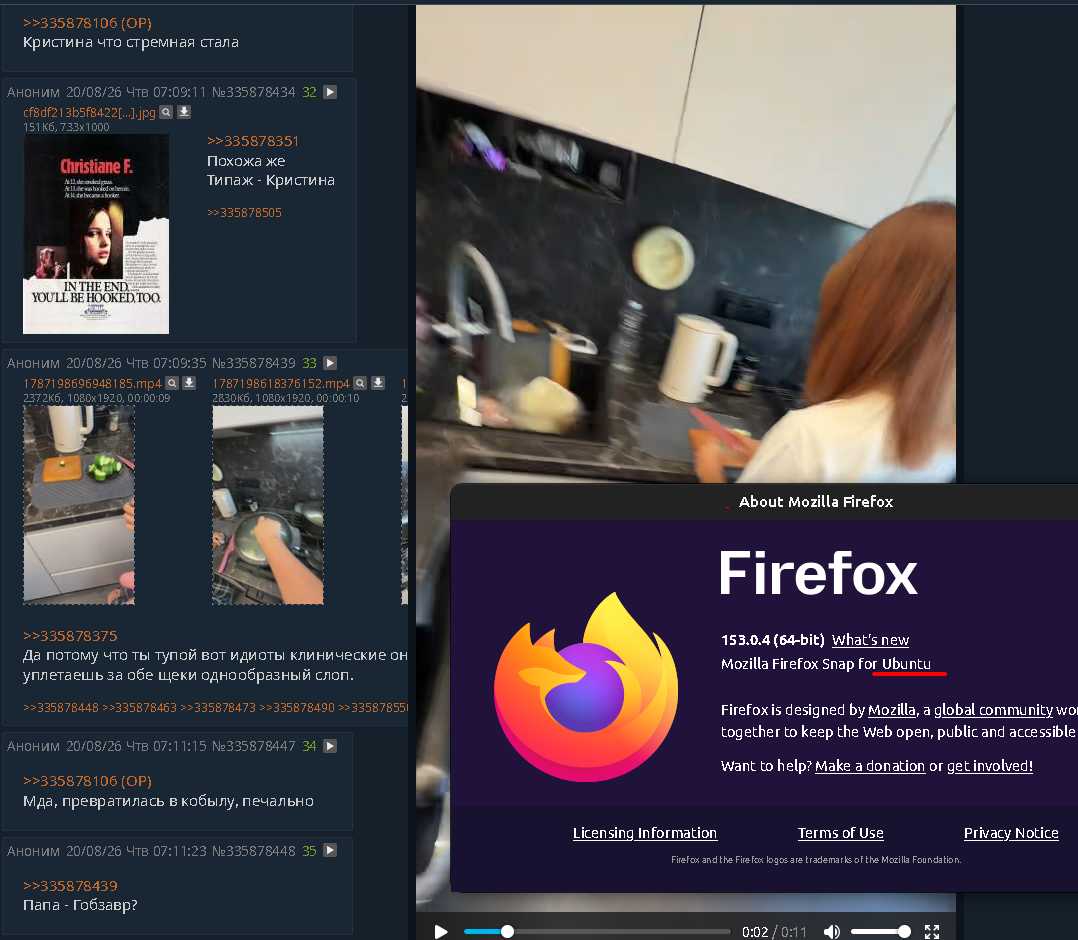Click the download icon next to cf8df213b5f8422 jpg

(x=184, y=112)
